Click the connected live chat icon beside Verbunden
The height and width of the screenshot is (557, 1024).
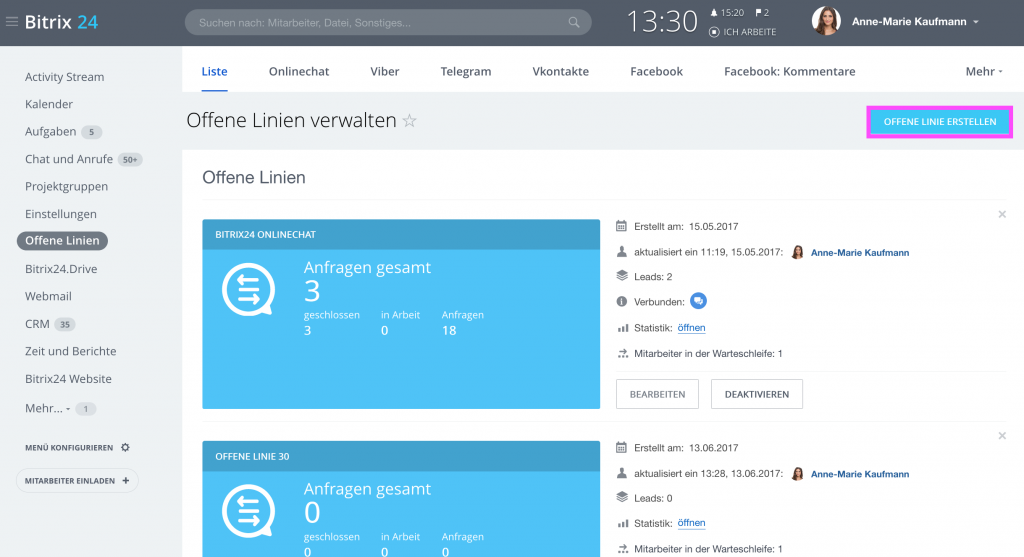(x=698, y=301)
